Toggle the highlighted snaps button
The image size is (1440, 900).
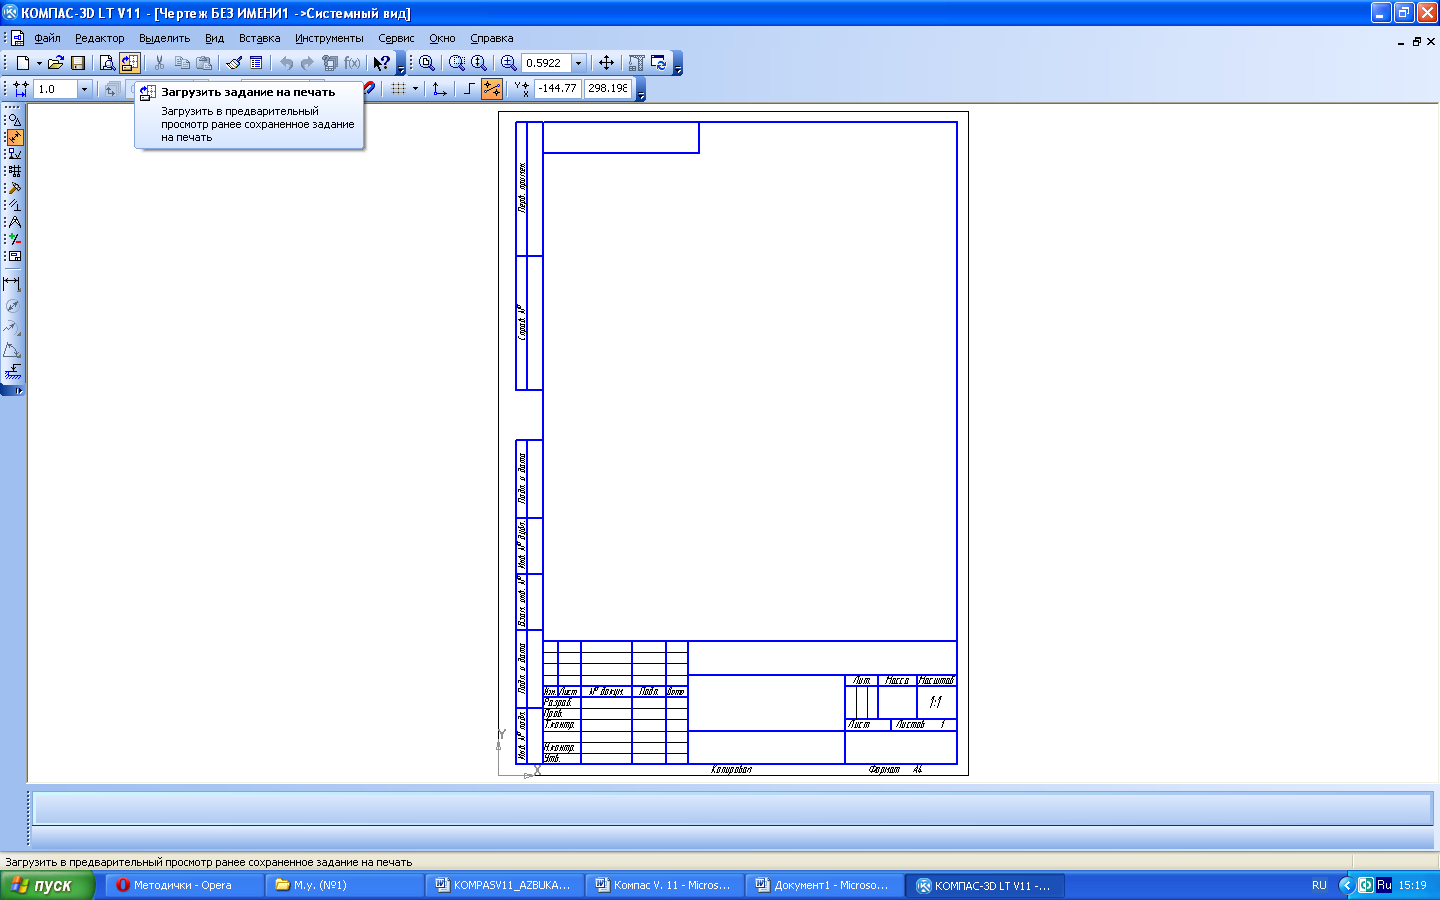click(492, 89)
